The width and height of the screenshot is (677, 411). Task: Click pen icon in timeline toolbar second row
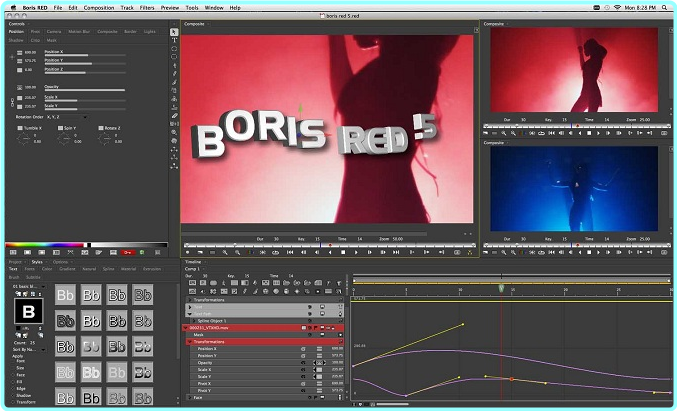coord(245,291)
